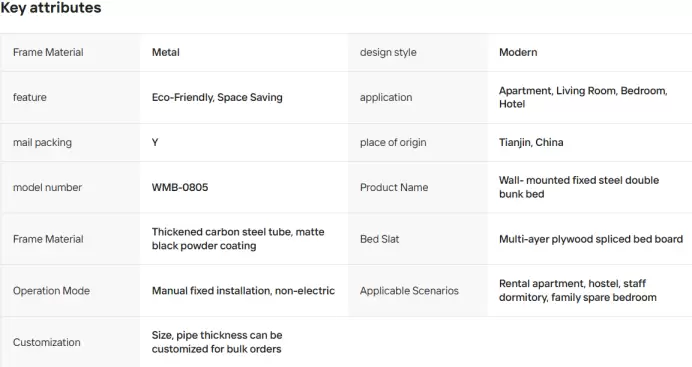The height and width of the screenshot is (367, 692).
Task: Click Thickened carbon steel tube description
Action: click(x=238, y=239)
